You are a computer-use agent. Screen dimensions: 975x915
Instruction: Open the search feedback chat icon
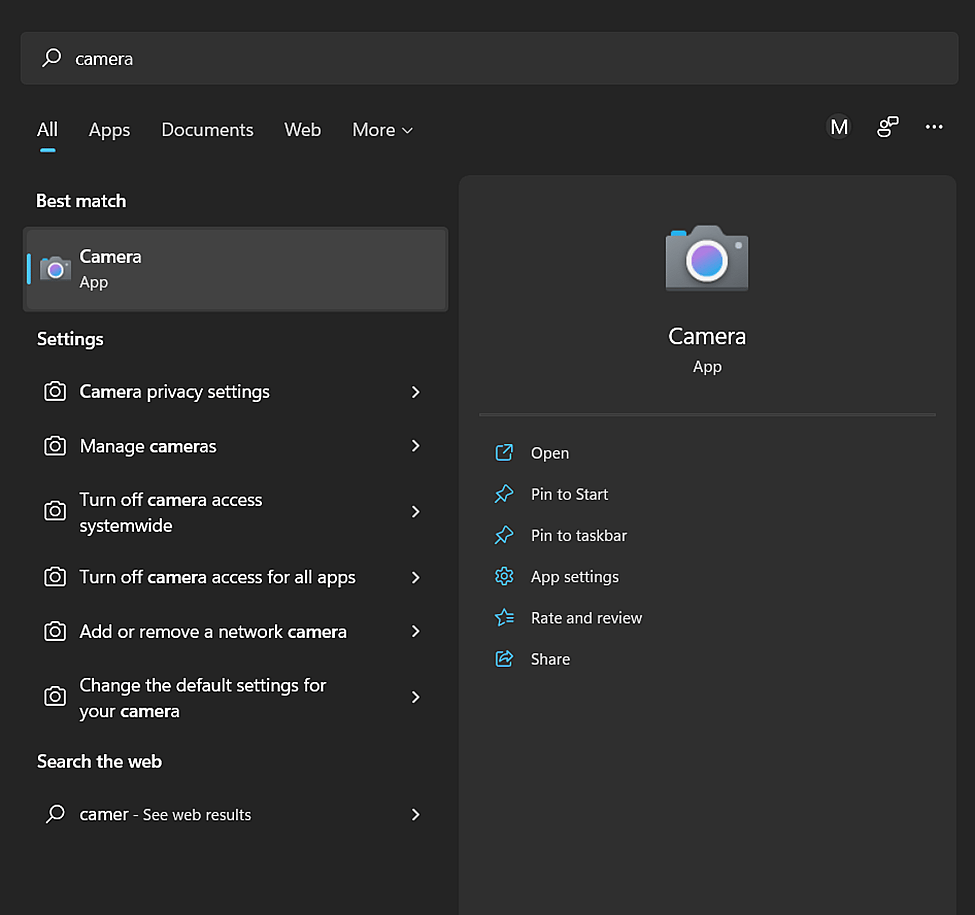point(887,127)
